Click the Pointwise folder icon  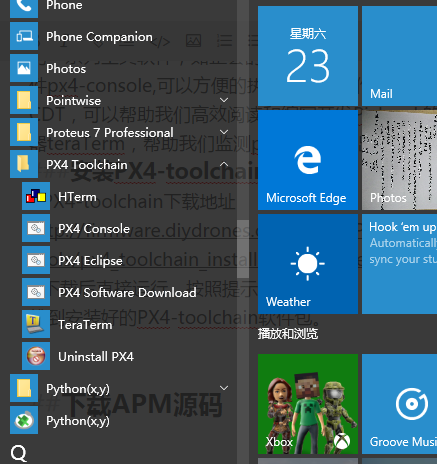click(24, 100)
